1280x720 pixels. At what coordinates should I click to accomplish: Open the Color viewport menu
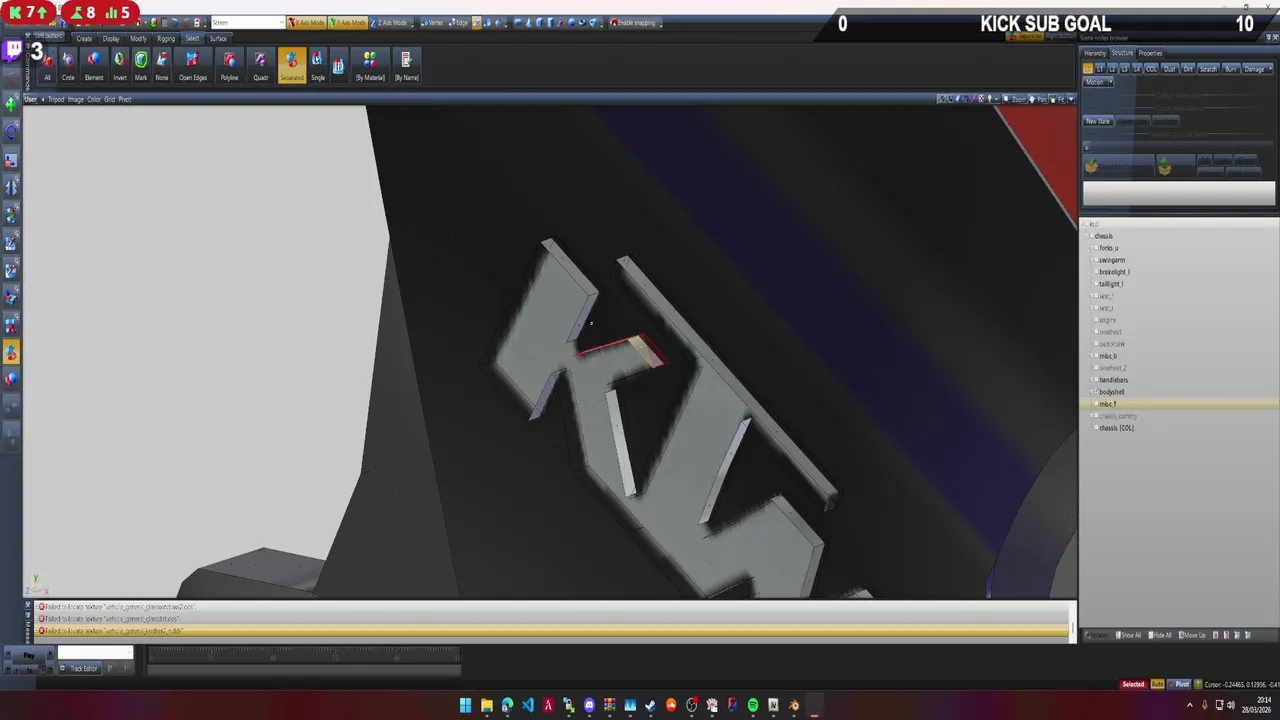[x=94, y=99]
